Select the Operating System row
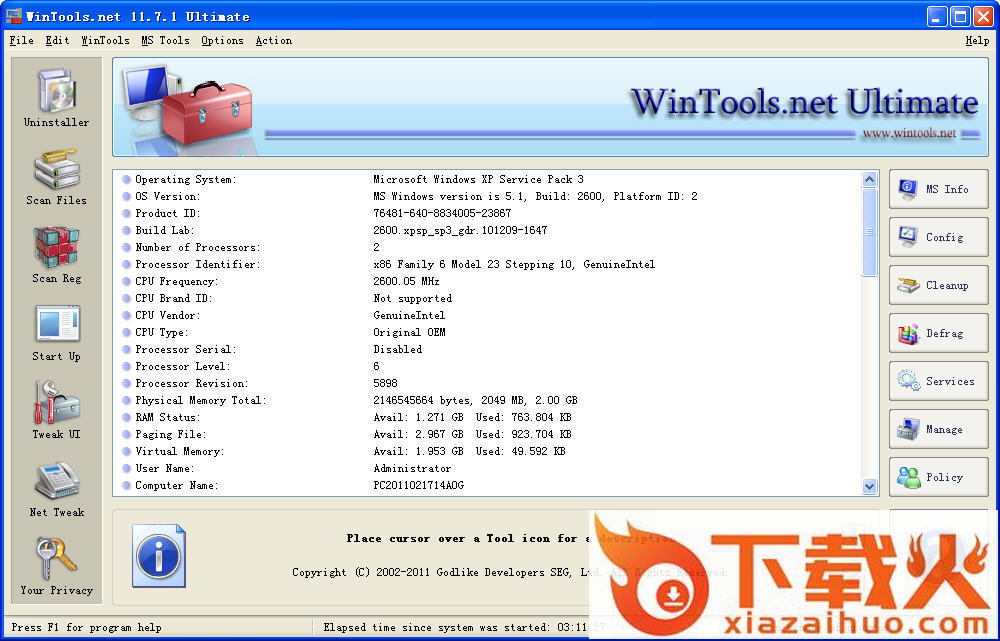The width and height of the screenshot is (1000, 641). click(x=487, y=179)
